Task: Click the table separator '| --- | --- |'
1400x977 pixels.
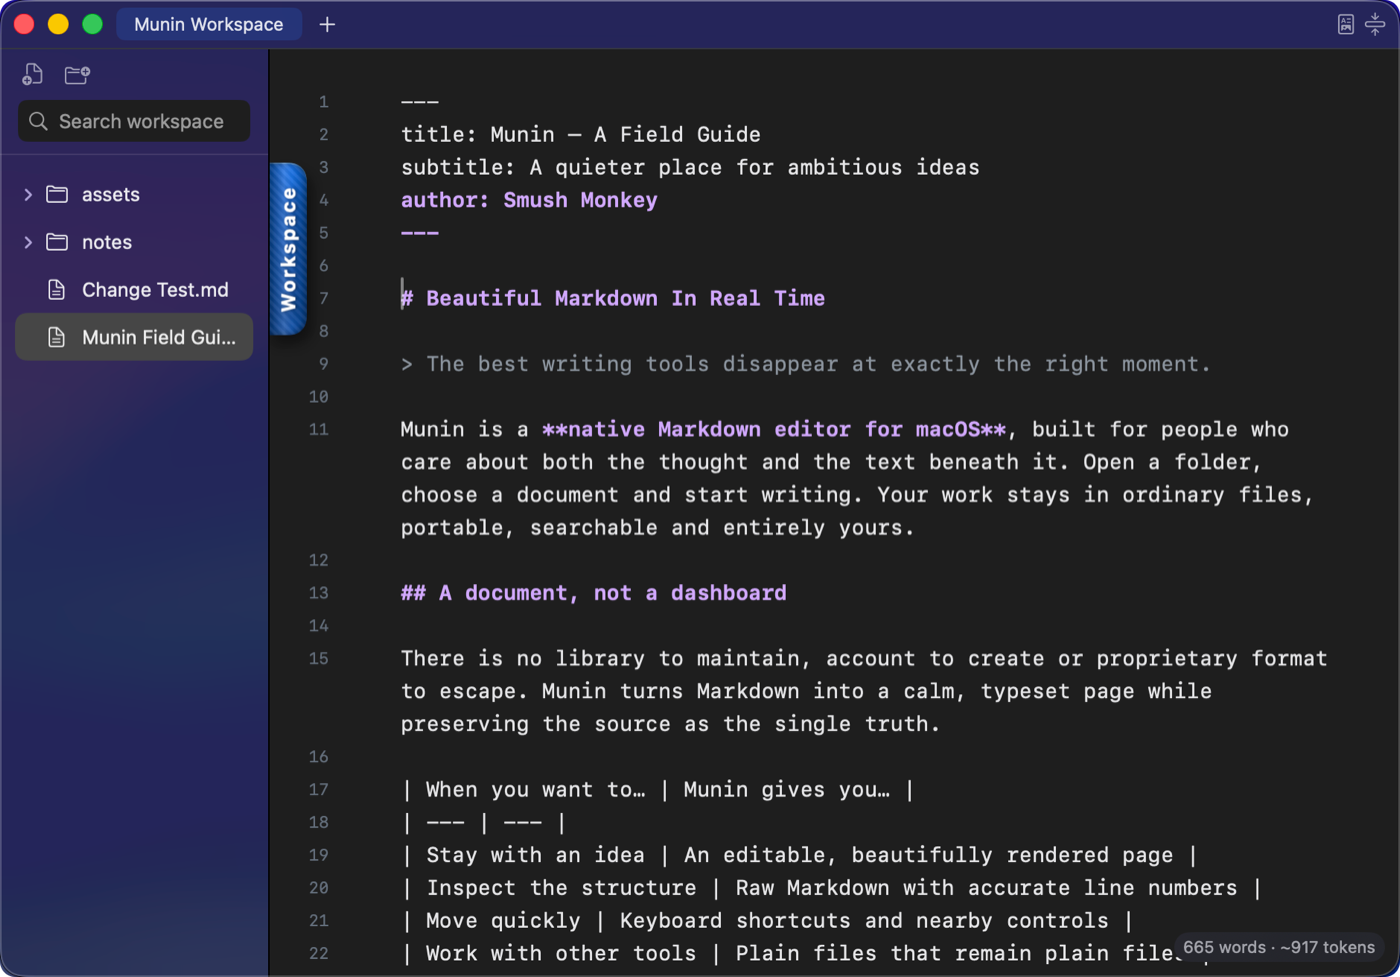Action: [x=484, y=823]
